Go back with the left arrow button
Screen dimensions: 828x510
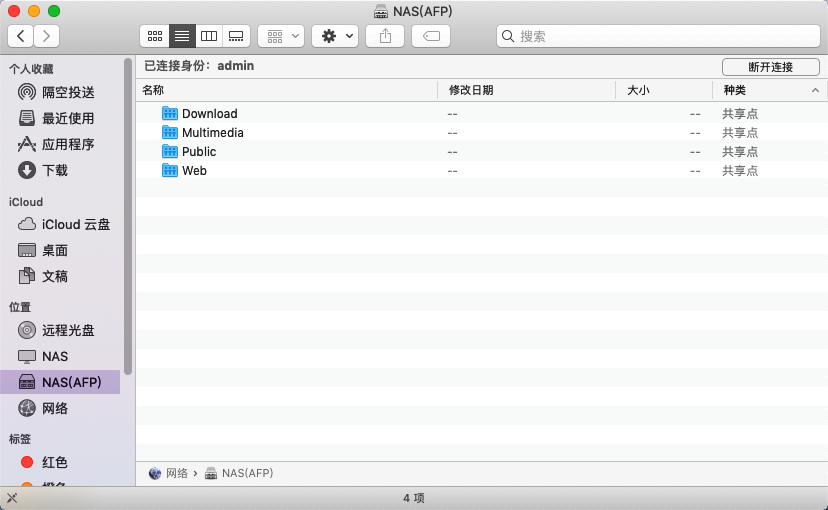tap(21, 36)
